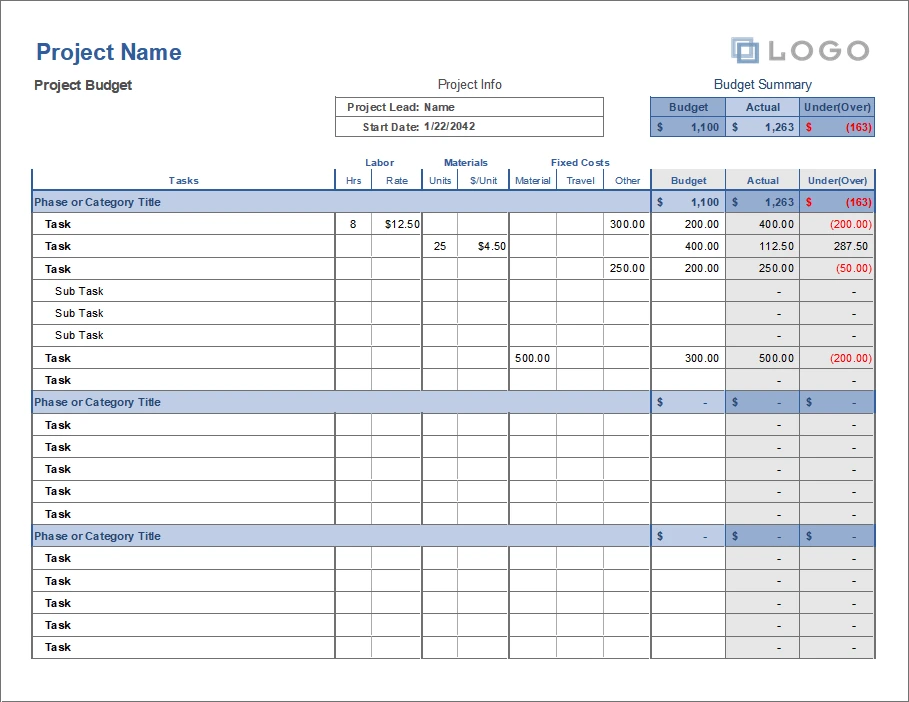Select the Travel column under Fixed Costs

tap(581, 180)
